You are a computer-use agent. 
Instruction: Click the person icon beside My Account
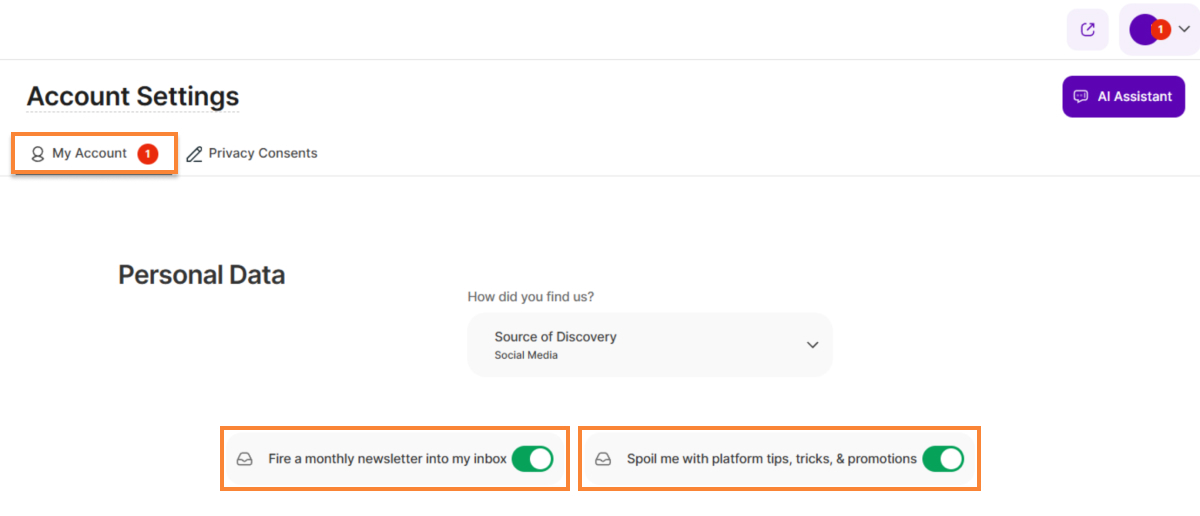[38, 154]
